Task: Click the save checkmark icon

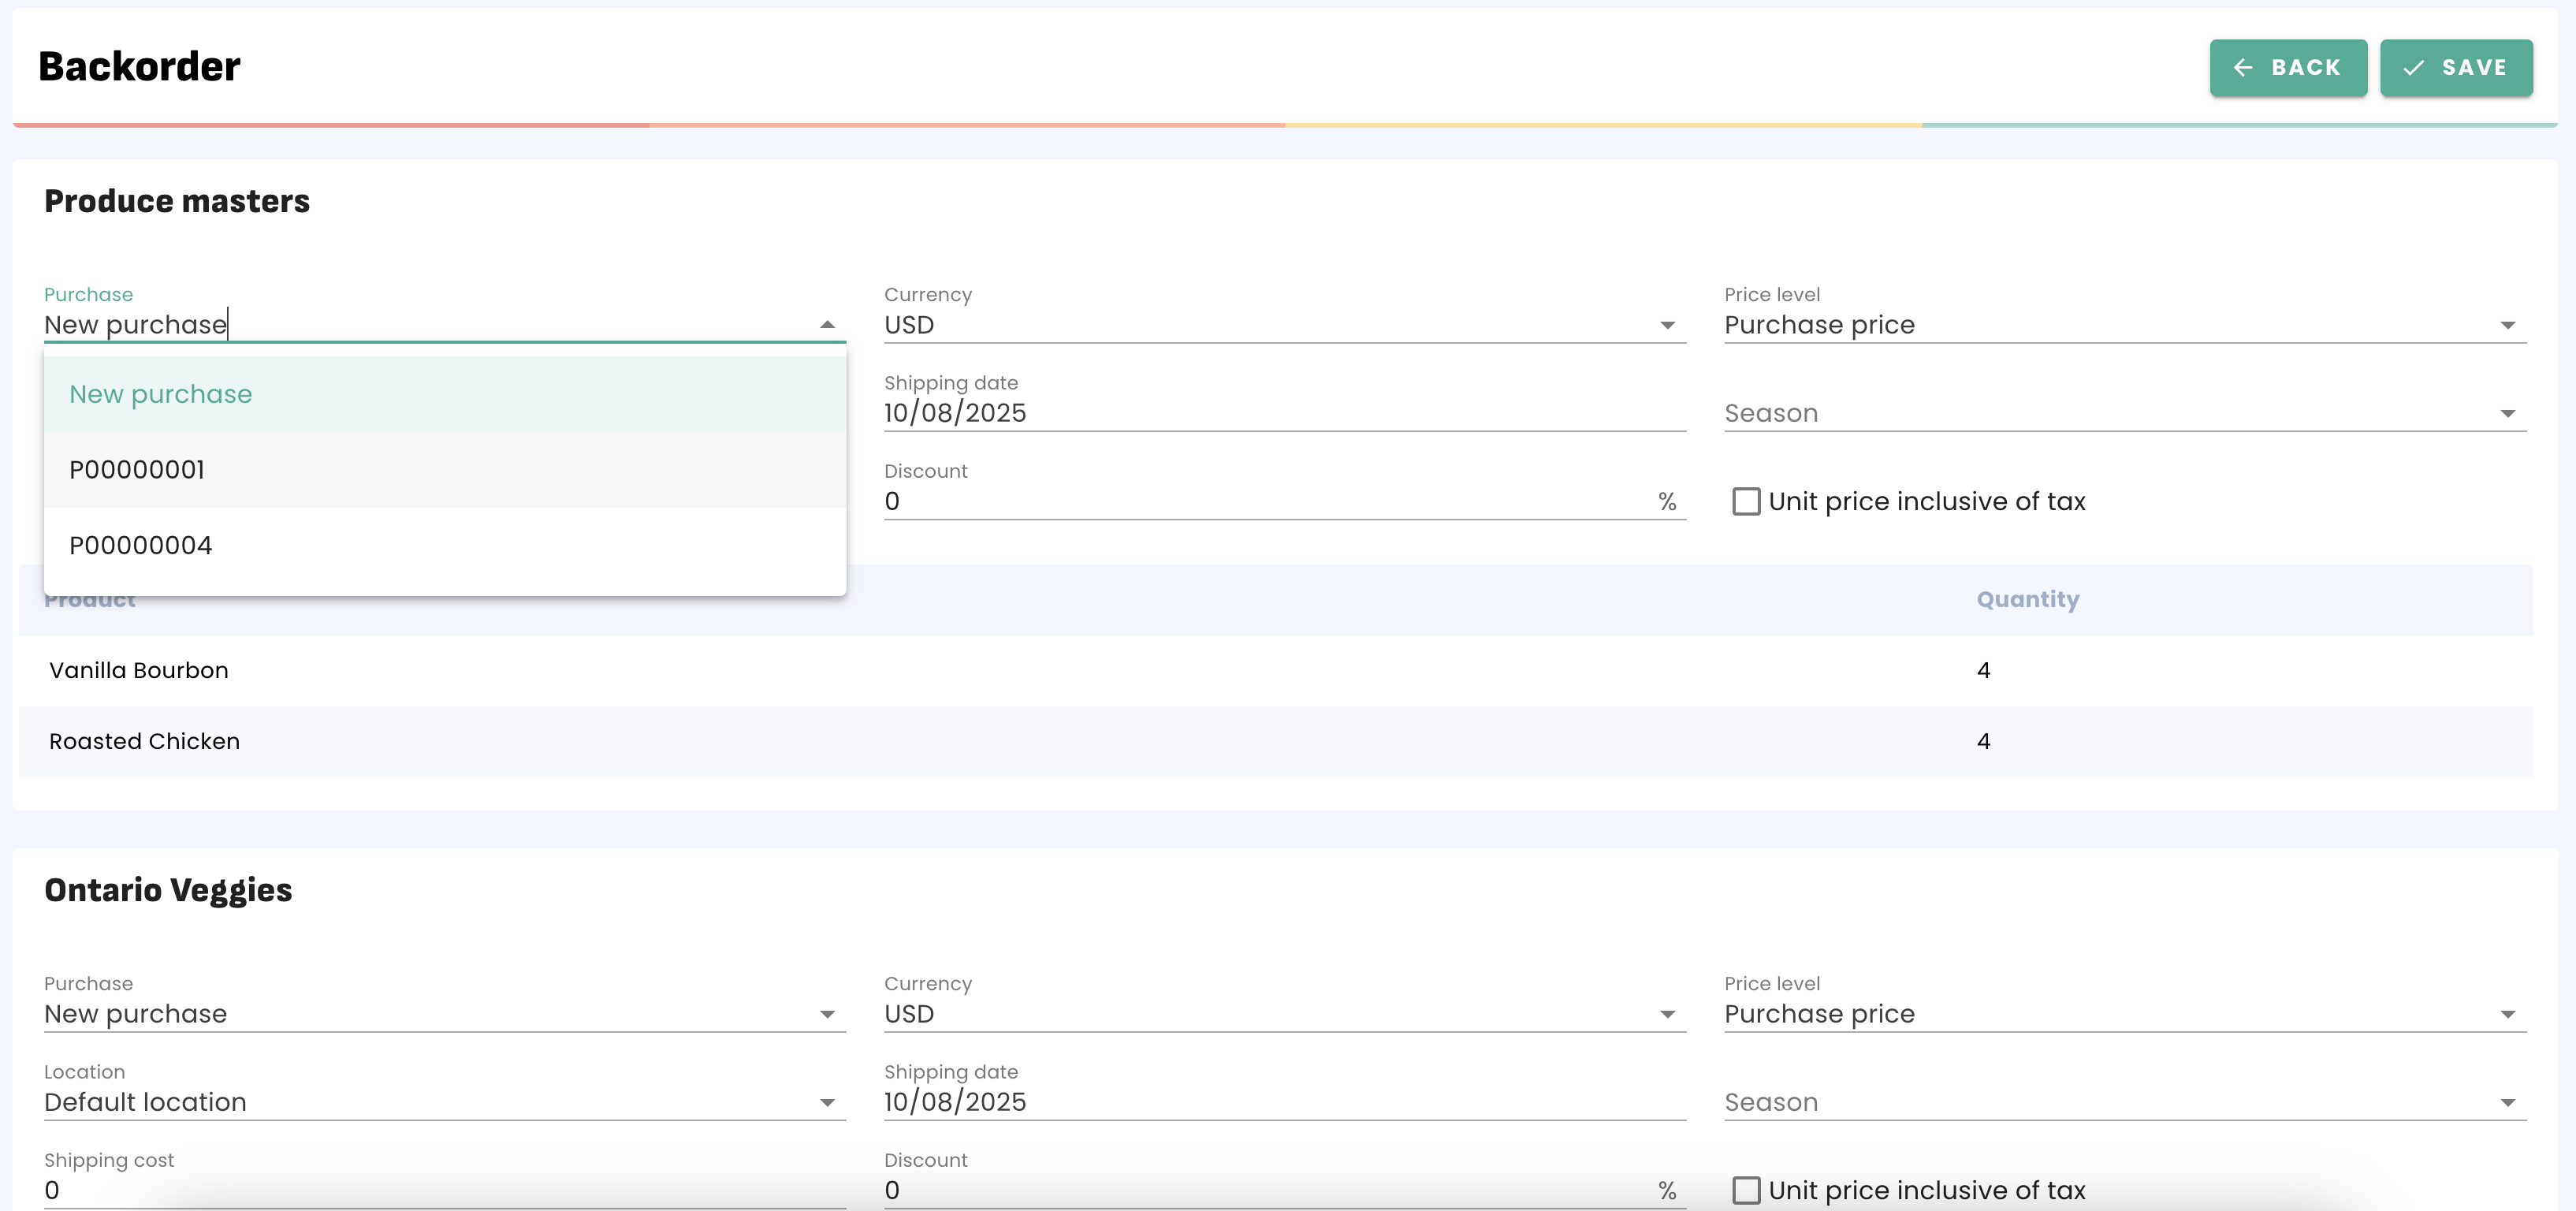Action: tap(2413, 67)
